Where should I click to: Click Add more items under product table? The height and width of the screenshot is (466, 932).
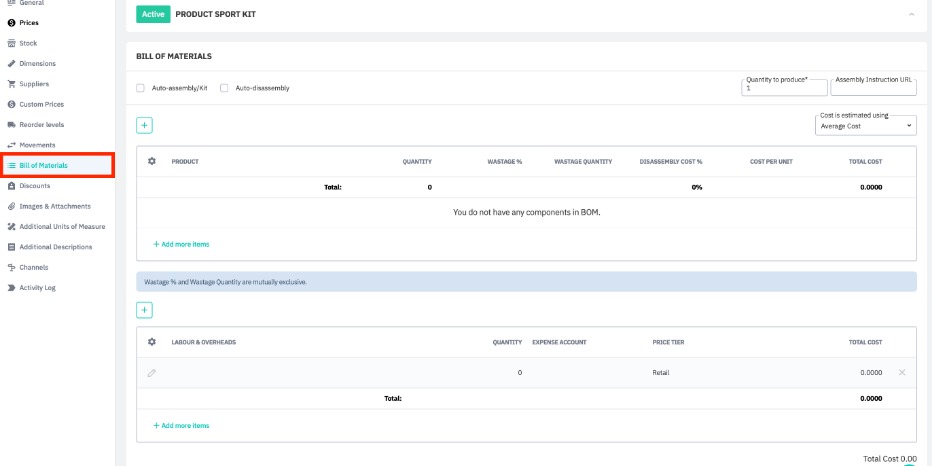tap(181, 244)
